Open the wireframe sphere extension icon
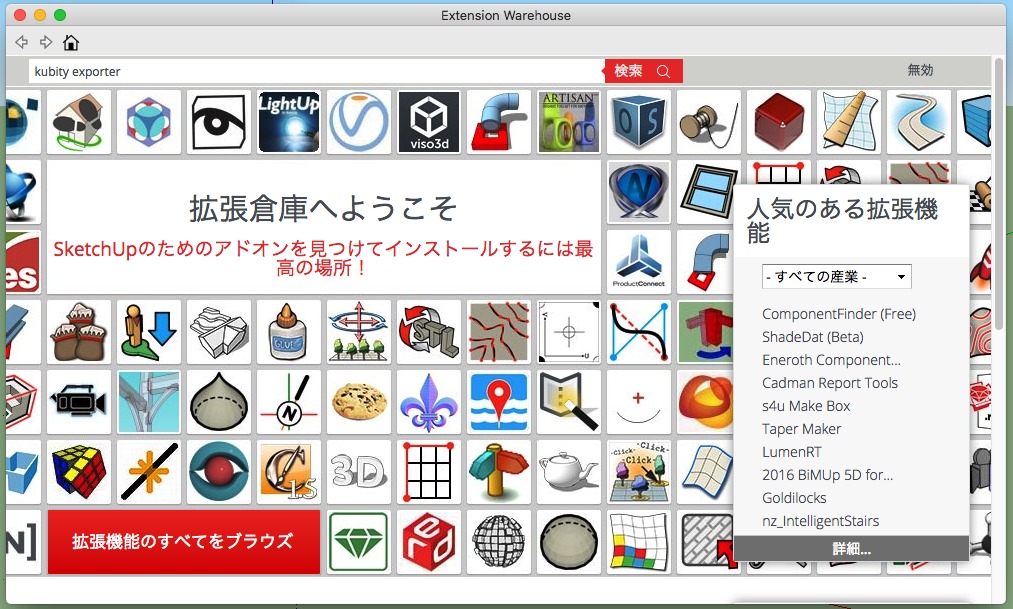This screenshot has height=609, width=1013. 499,542
